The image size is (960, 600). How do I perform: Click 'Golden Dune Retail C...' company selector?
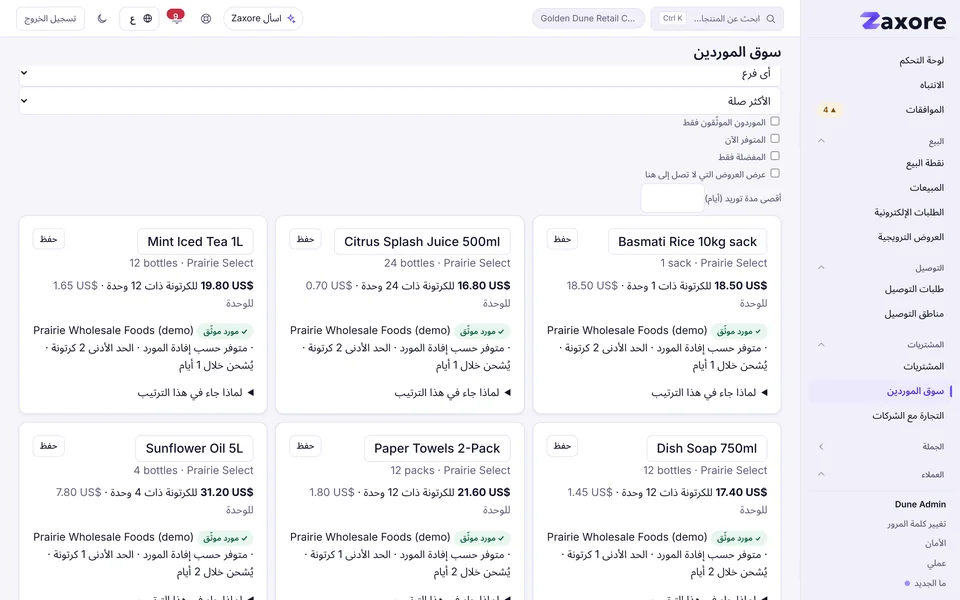(x=588, y=18)
